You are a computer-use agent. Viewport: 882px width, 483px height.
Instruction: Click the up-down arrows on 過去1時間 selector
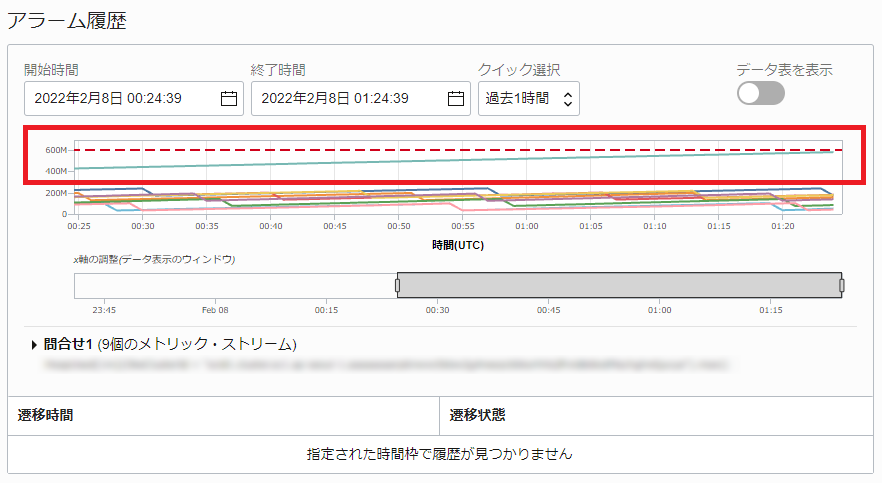[x=567, y=99]
